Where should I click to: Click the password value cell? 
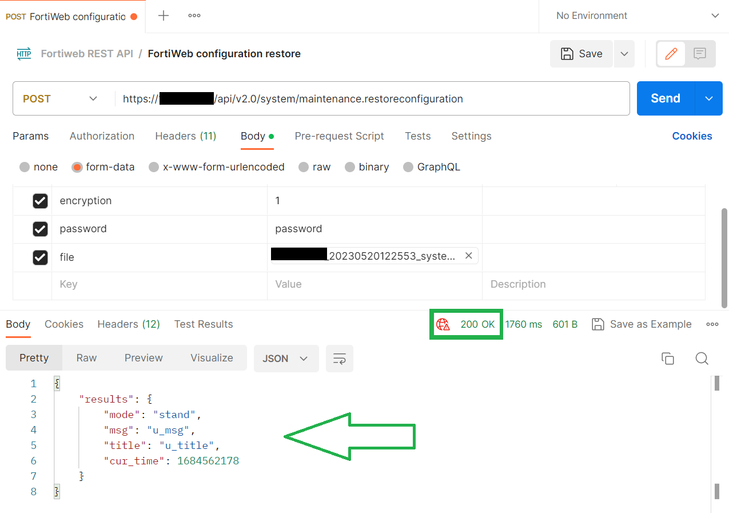(x=375, y=229)
